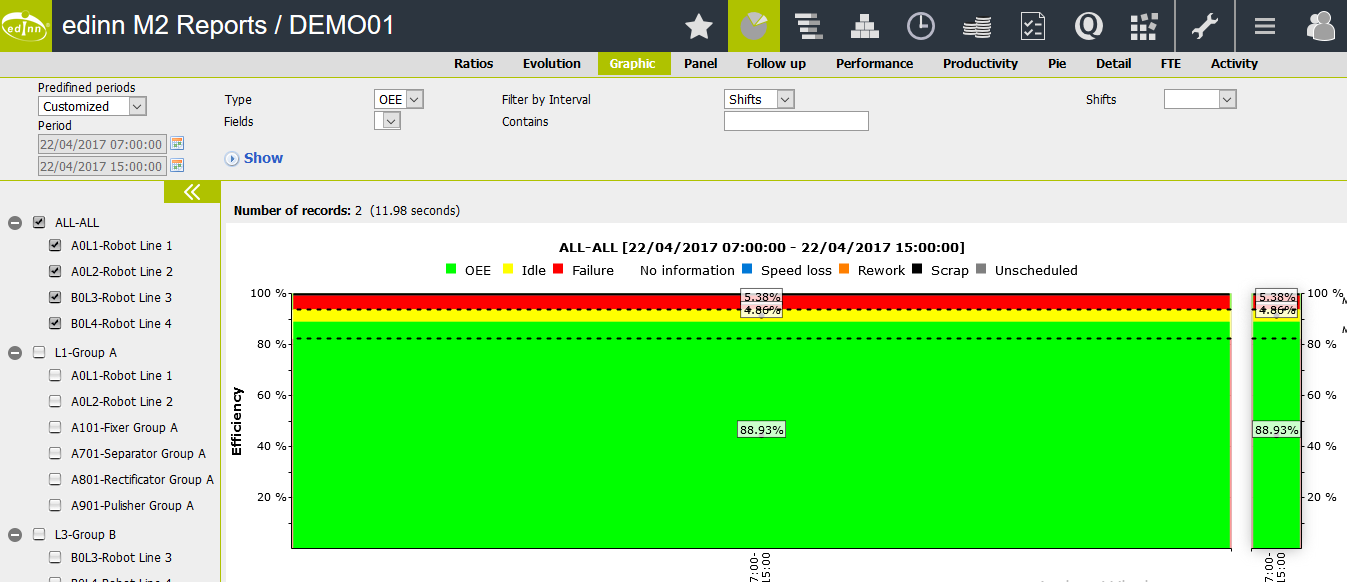Click the black Scrap legend swatch

click(x=917, y=270)
